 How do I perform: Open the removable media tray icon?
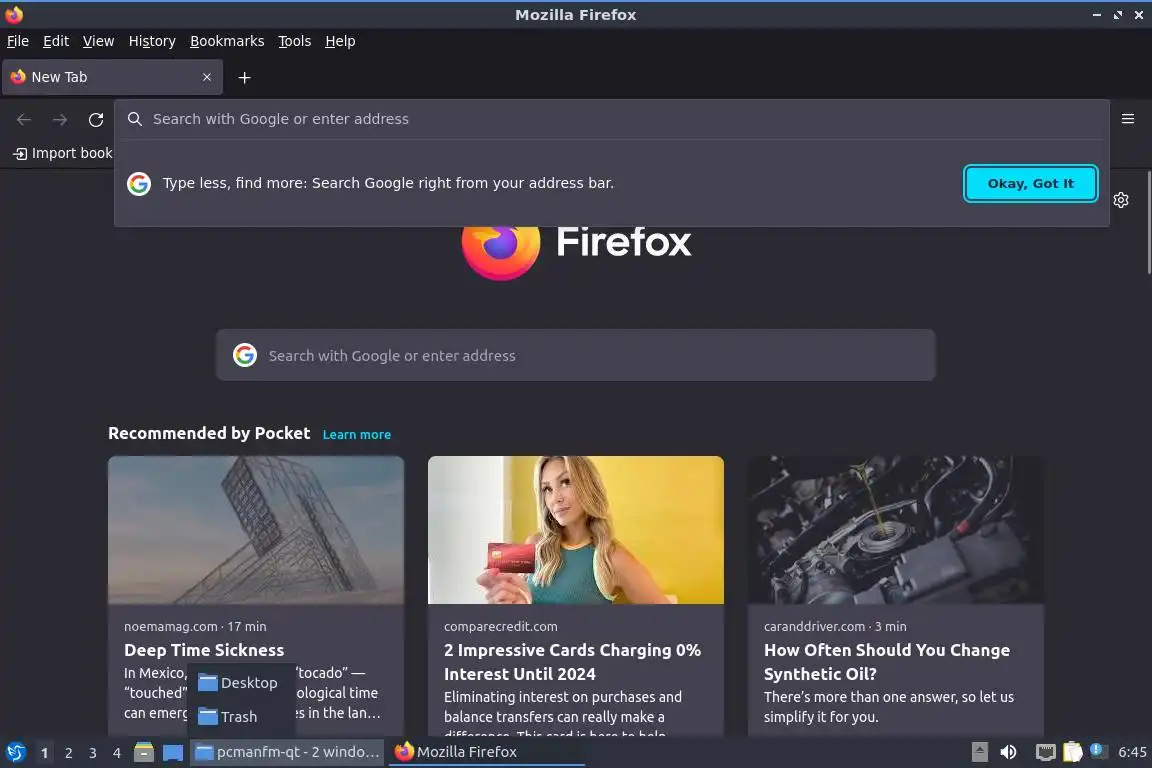click(979, 752)
